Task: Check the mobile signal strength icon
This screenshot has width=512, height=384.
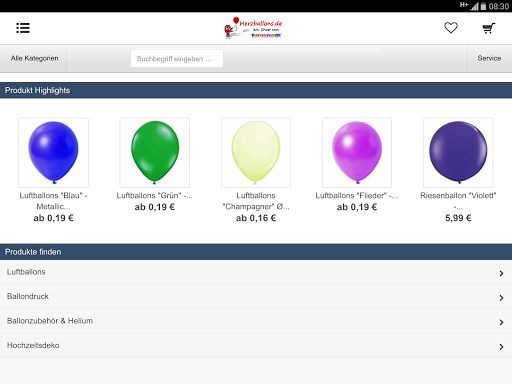Action: point(474,6)
